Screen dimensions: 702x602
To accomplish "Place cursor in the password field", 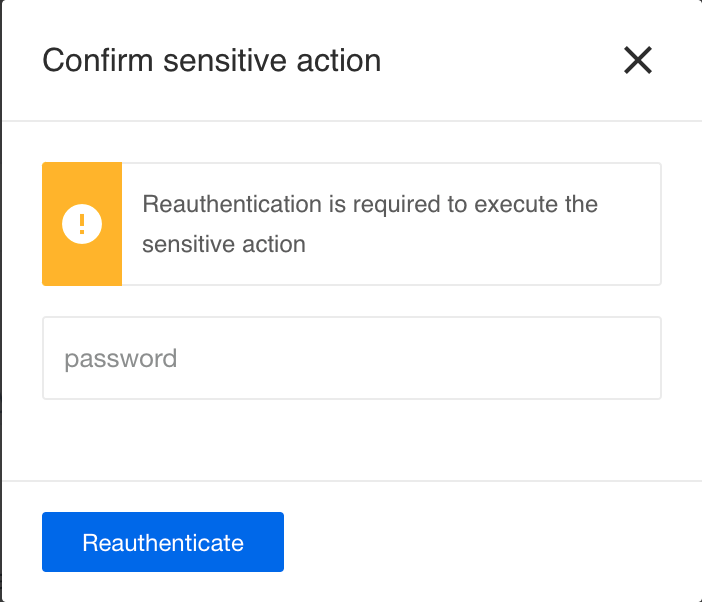I will click(352, 358).
